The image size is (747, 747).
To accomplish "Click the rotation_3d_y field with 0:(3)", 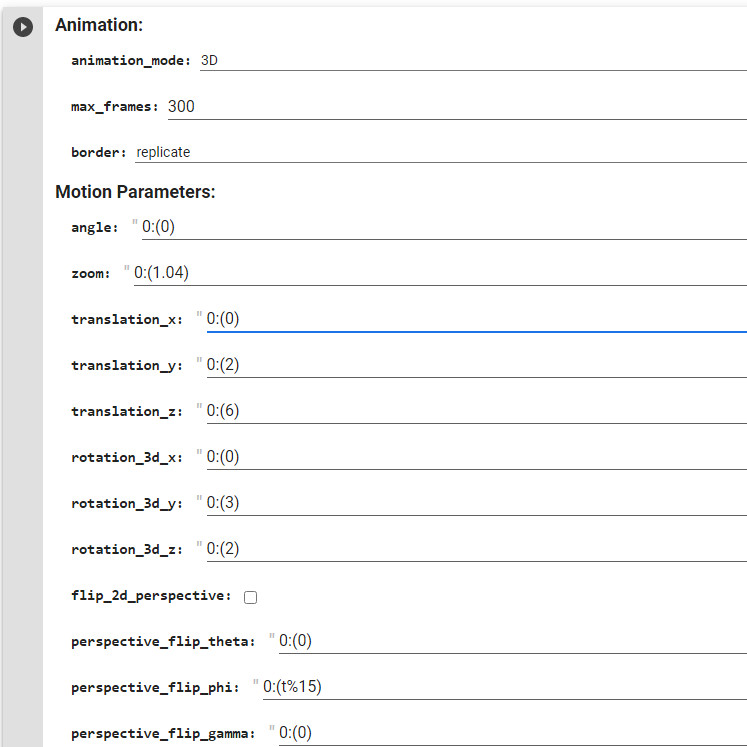I will tap(476, 504).
